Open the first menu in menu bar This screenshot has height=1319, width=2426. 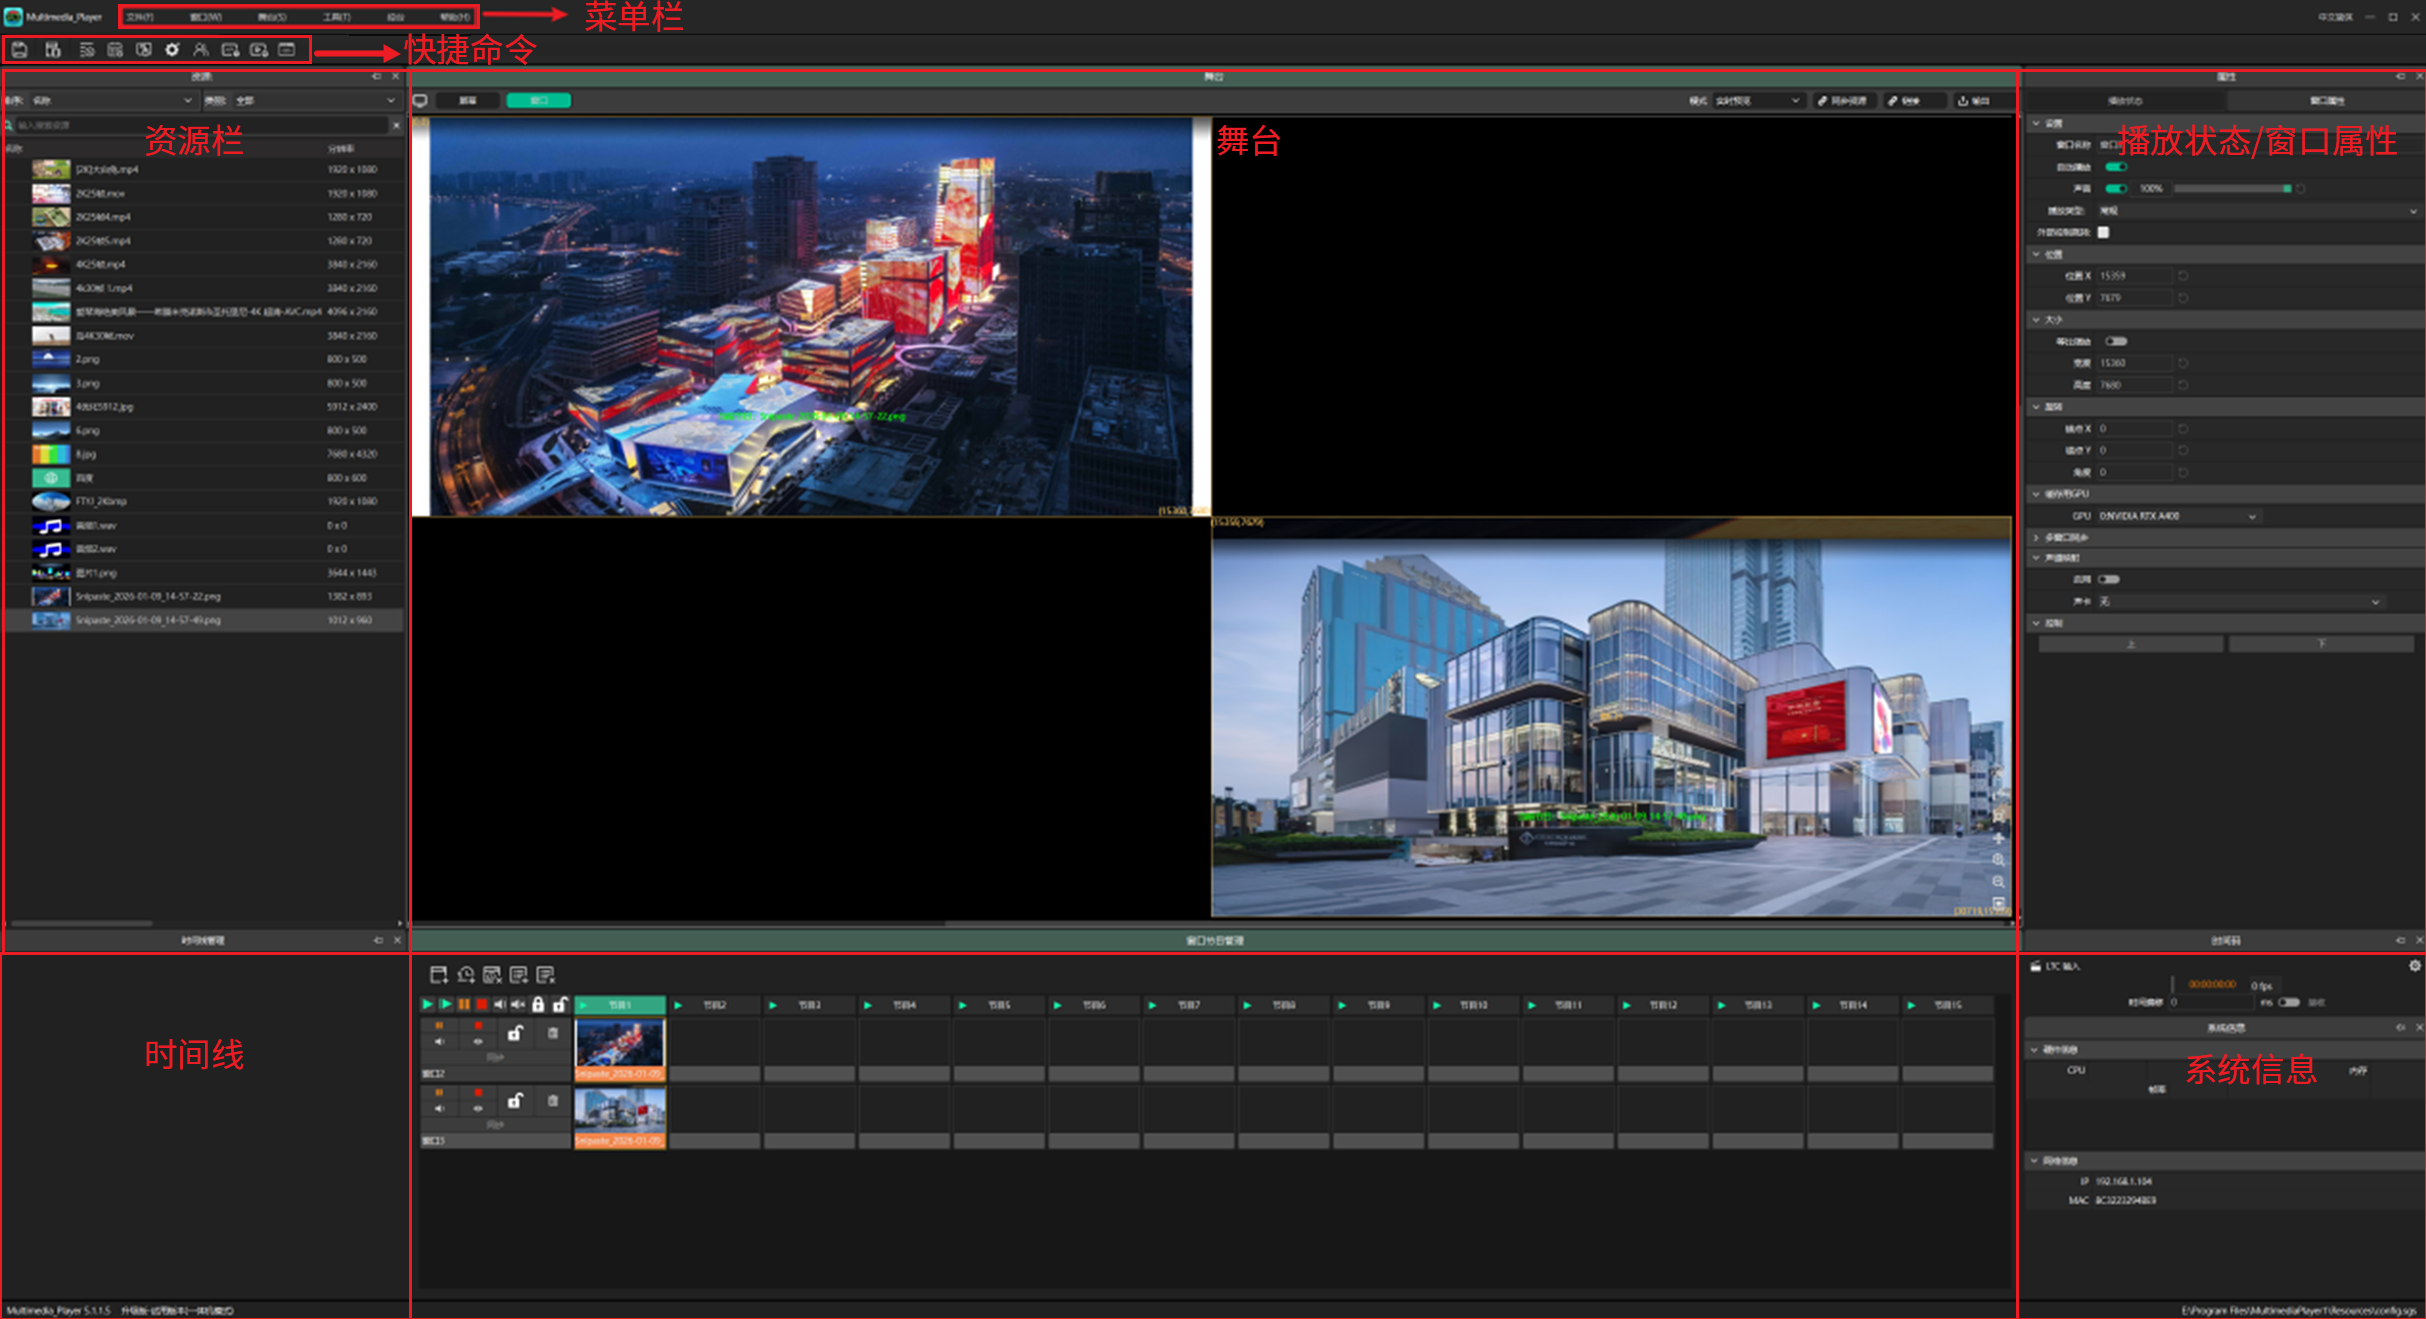[x=140, y=16]
